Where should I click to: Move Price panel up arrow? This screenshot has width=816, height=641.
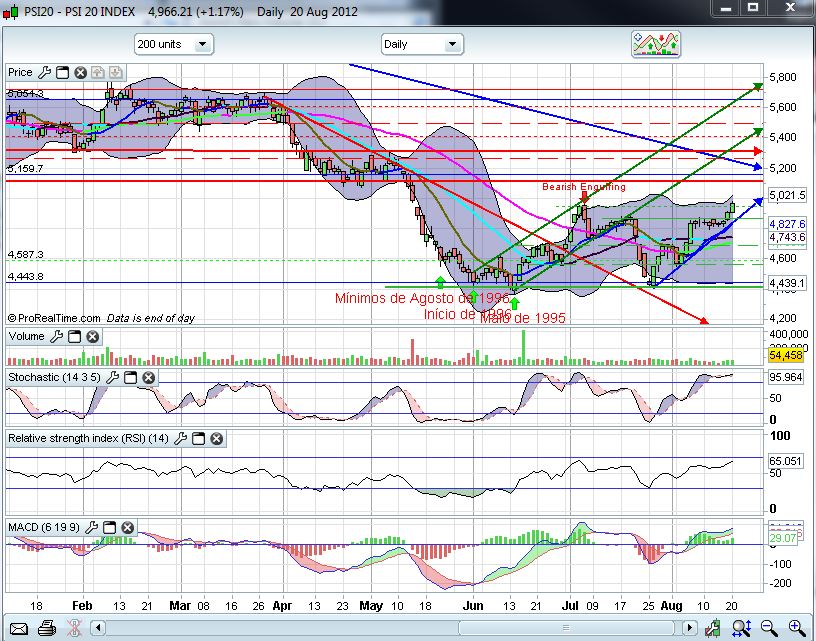click(x=98, y=73)
